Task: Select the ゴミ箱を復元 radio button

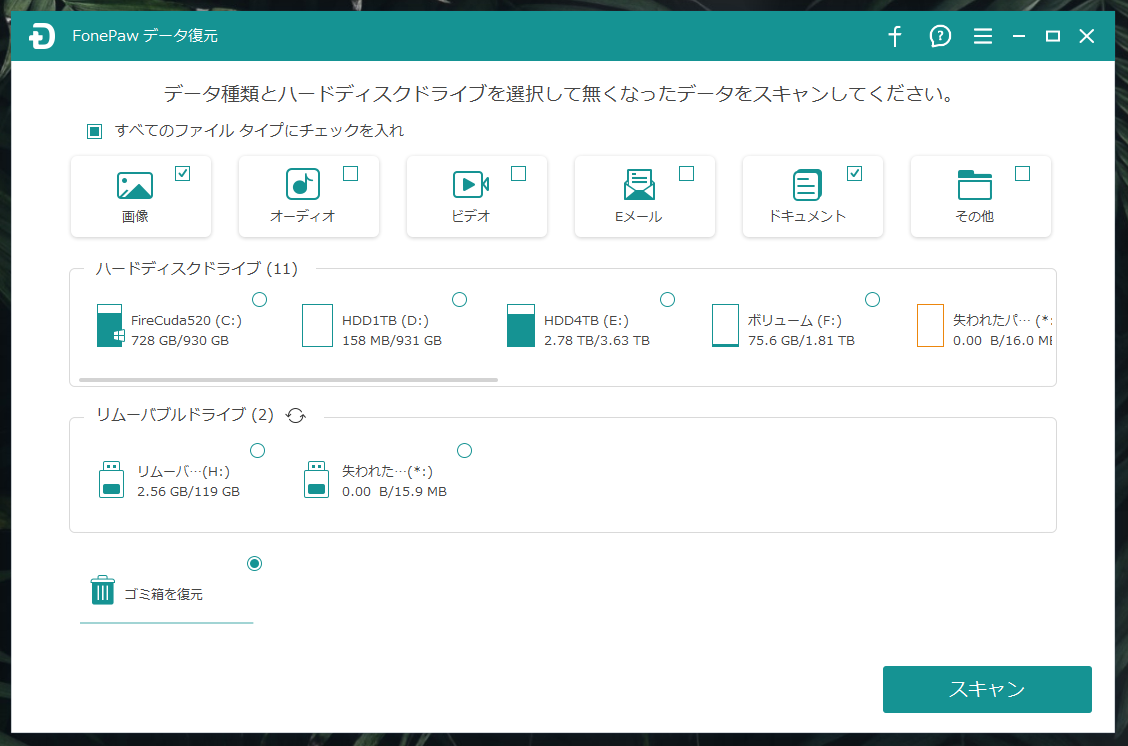Action: [x=255, y=563]
